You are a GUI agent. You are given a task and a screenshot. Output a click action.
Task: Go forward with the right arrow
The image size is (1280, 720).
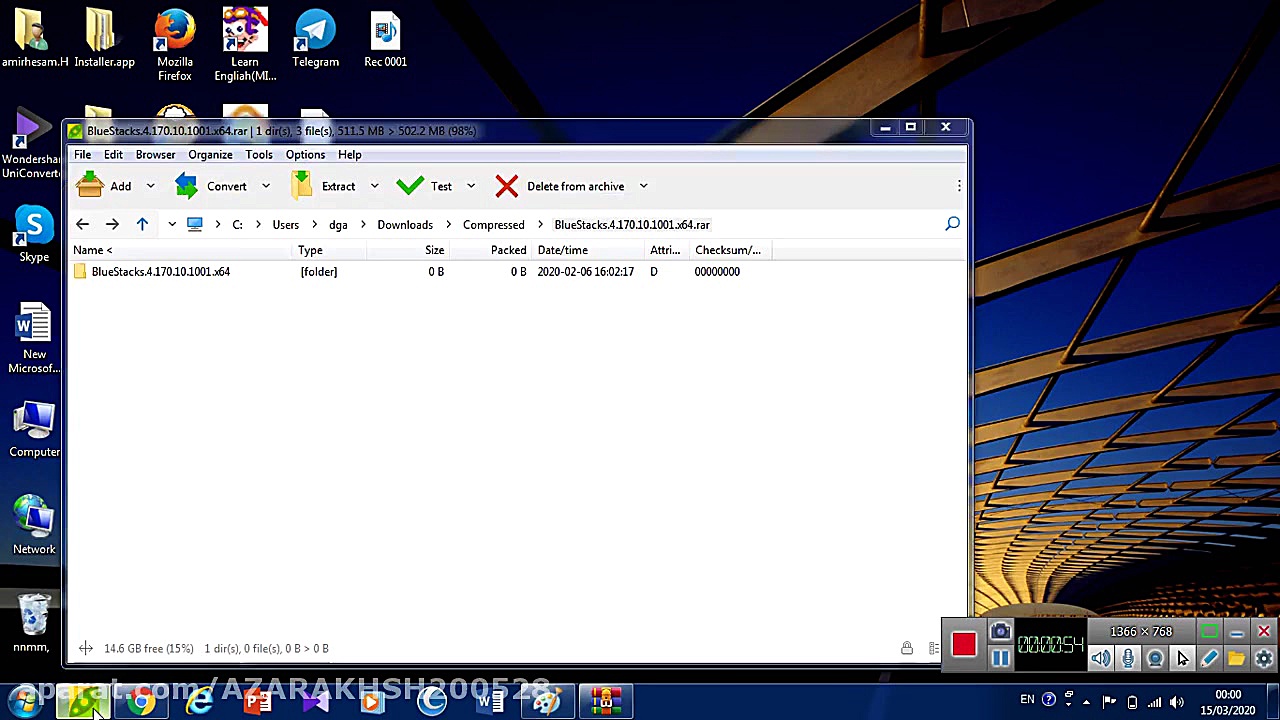(112, 225)
